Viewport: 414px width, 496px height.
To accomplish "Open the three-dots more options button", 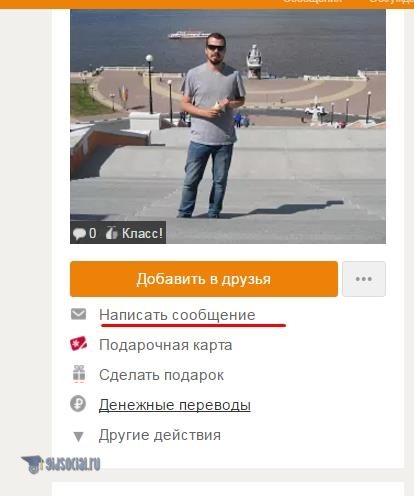I will point(364,279).
